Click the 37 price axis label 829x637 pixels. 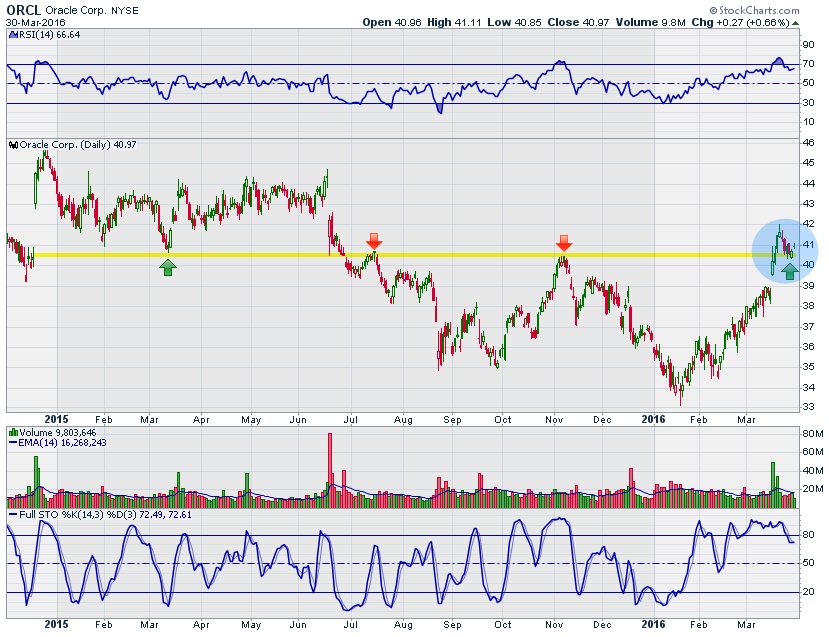pyautogui.click(x=808, y=326)
